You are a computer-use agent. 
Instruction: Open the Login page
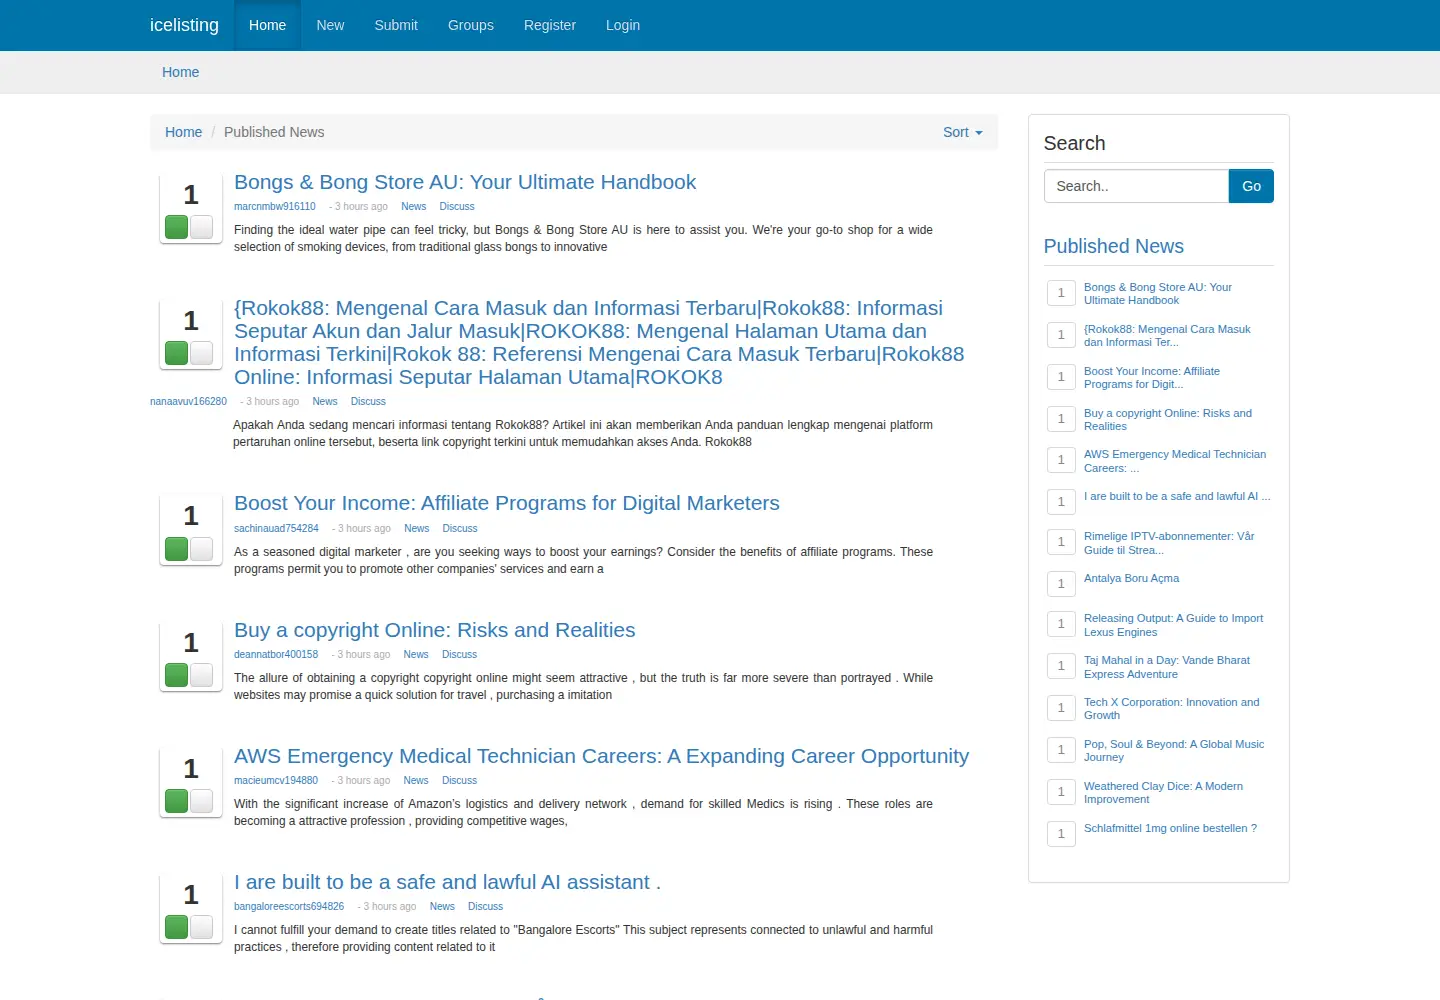click(623, 25)
